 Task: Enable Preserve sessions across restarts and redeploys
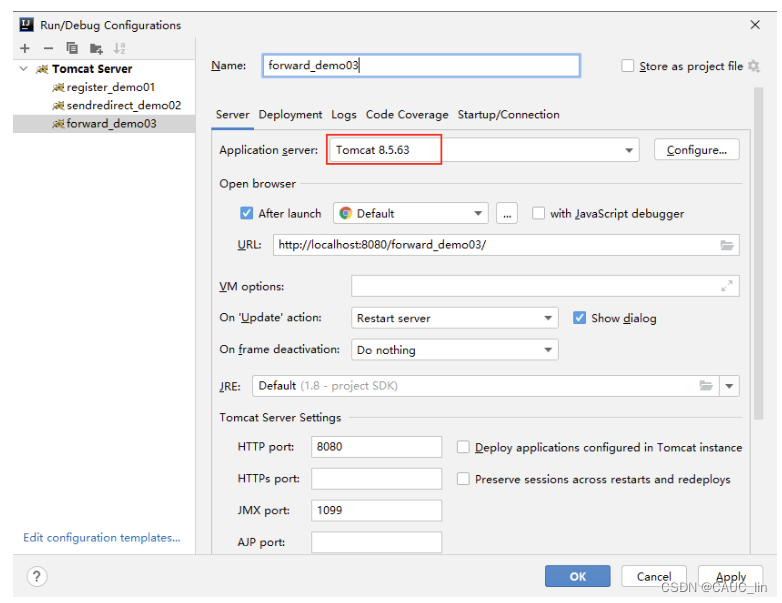pos(463,479)
